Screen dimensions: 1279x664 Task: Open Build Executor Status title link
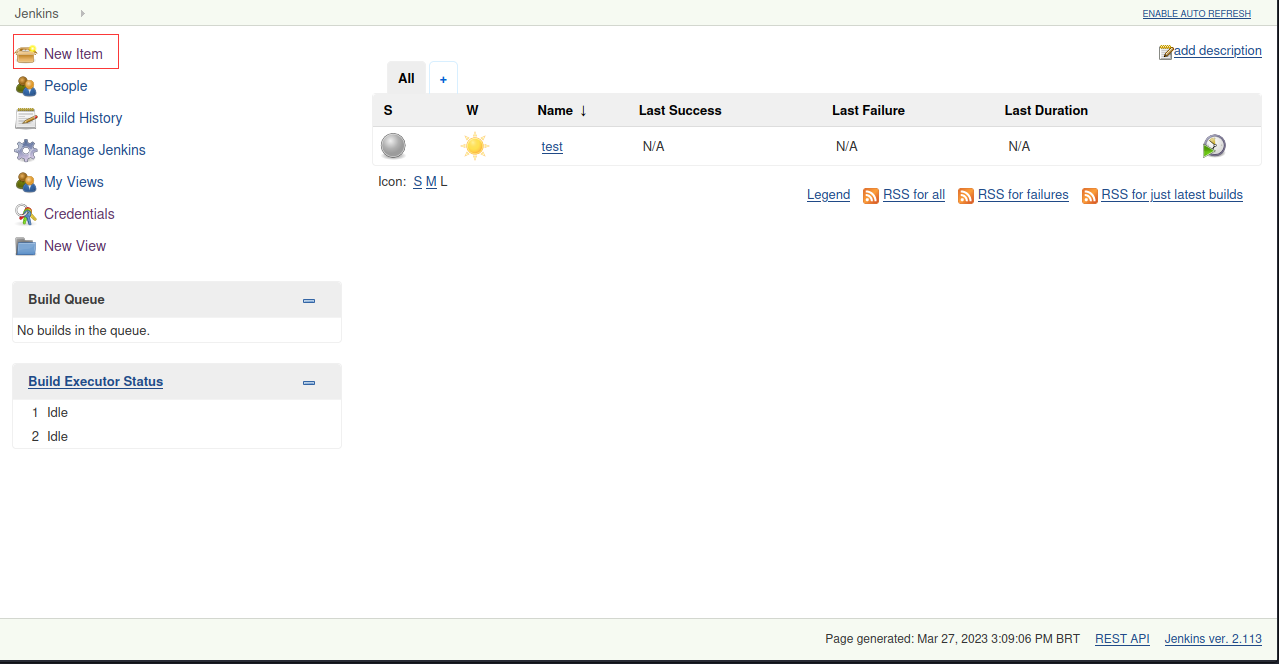(x=95, y=381)
